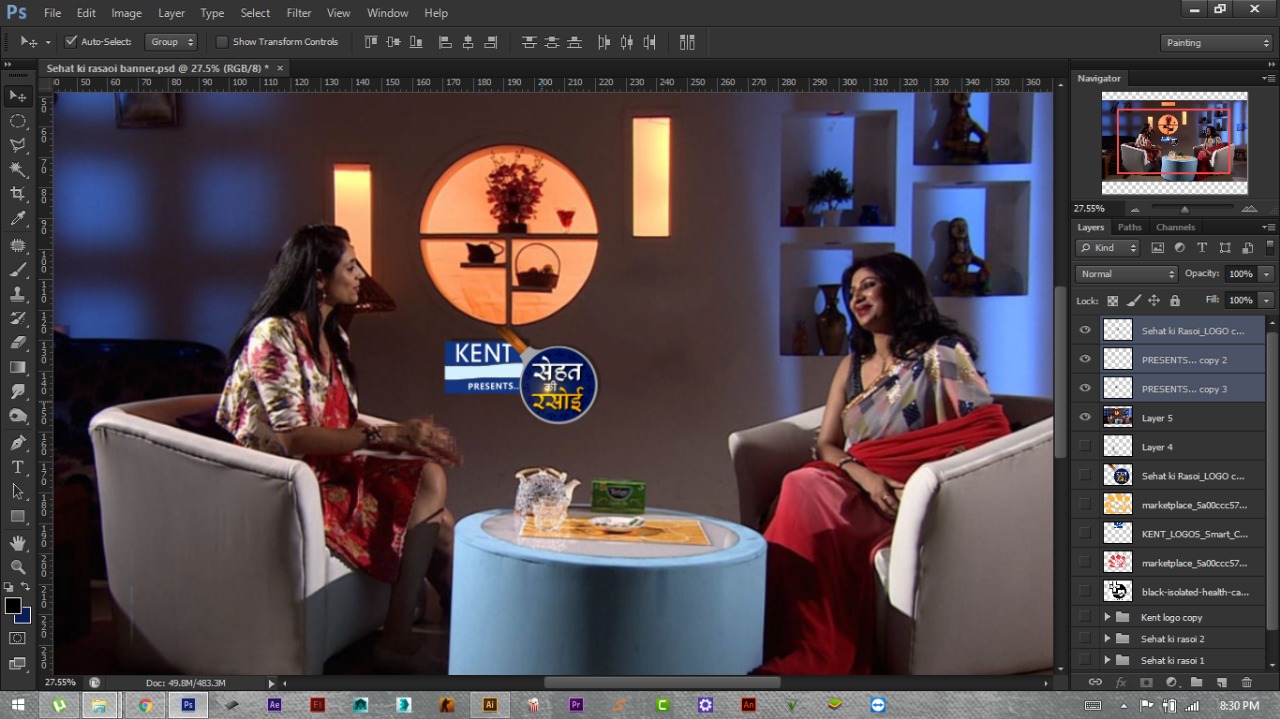Choose the Clone Stamp tool
The width and height of the screenshot is (1280, 719).
click(18, 295)
